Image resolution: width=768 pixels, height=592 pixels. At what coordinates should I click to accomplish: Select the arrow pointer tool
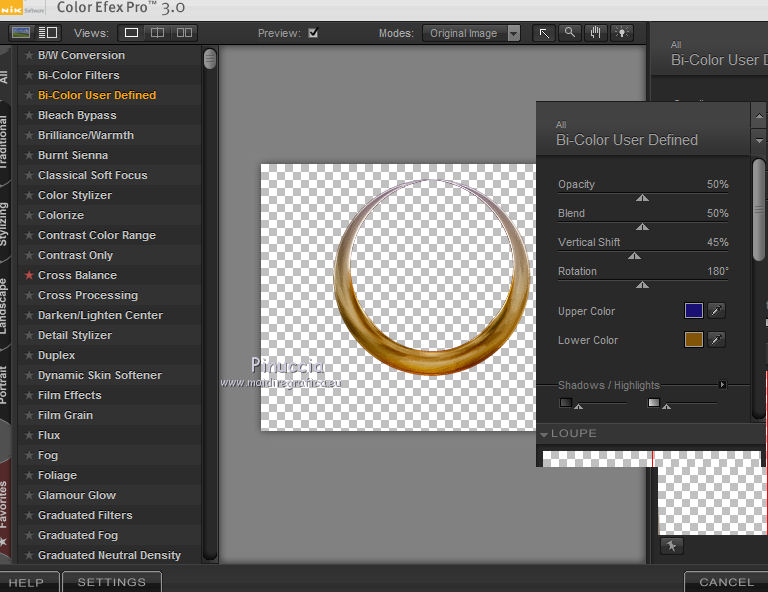(x=544, y=33)
